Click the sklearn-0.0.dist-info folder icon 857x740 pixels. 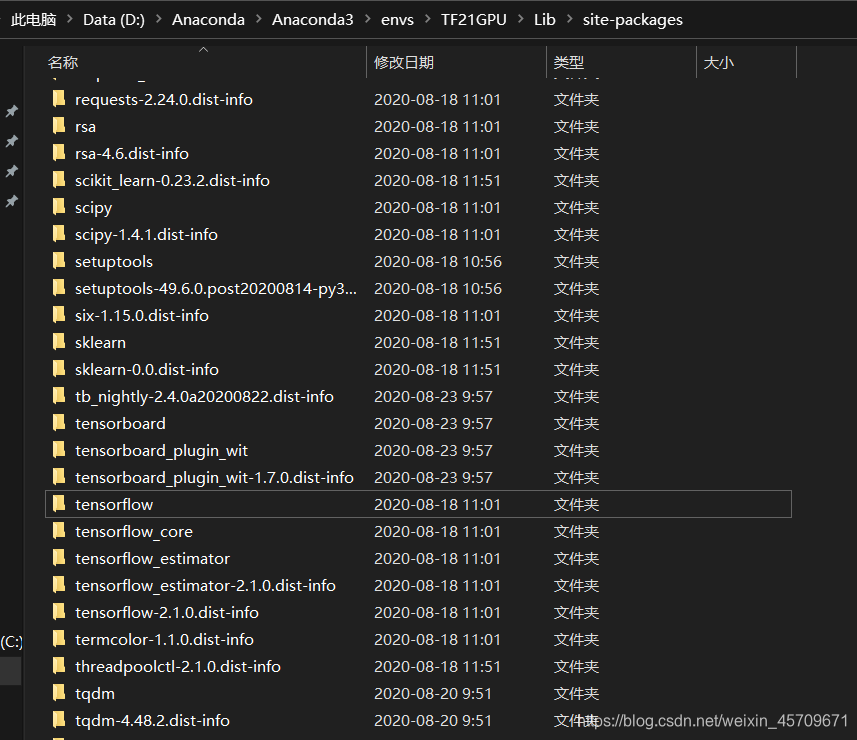[x=58, y=369]
